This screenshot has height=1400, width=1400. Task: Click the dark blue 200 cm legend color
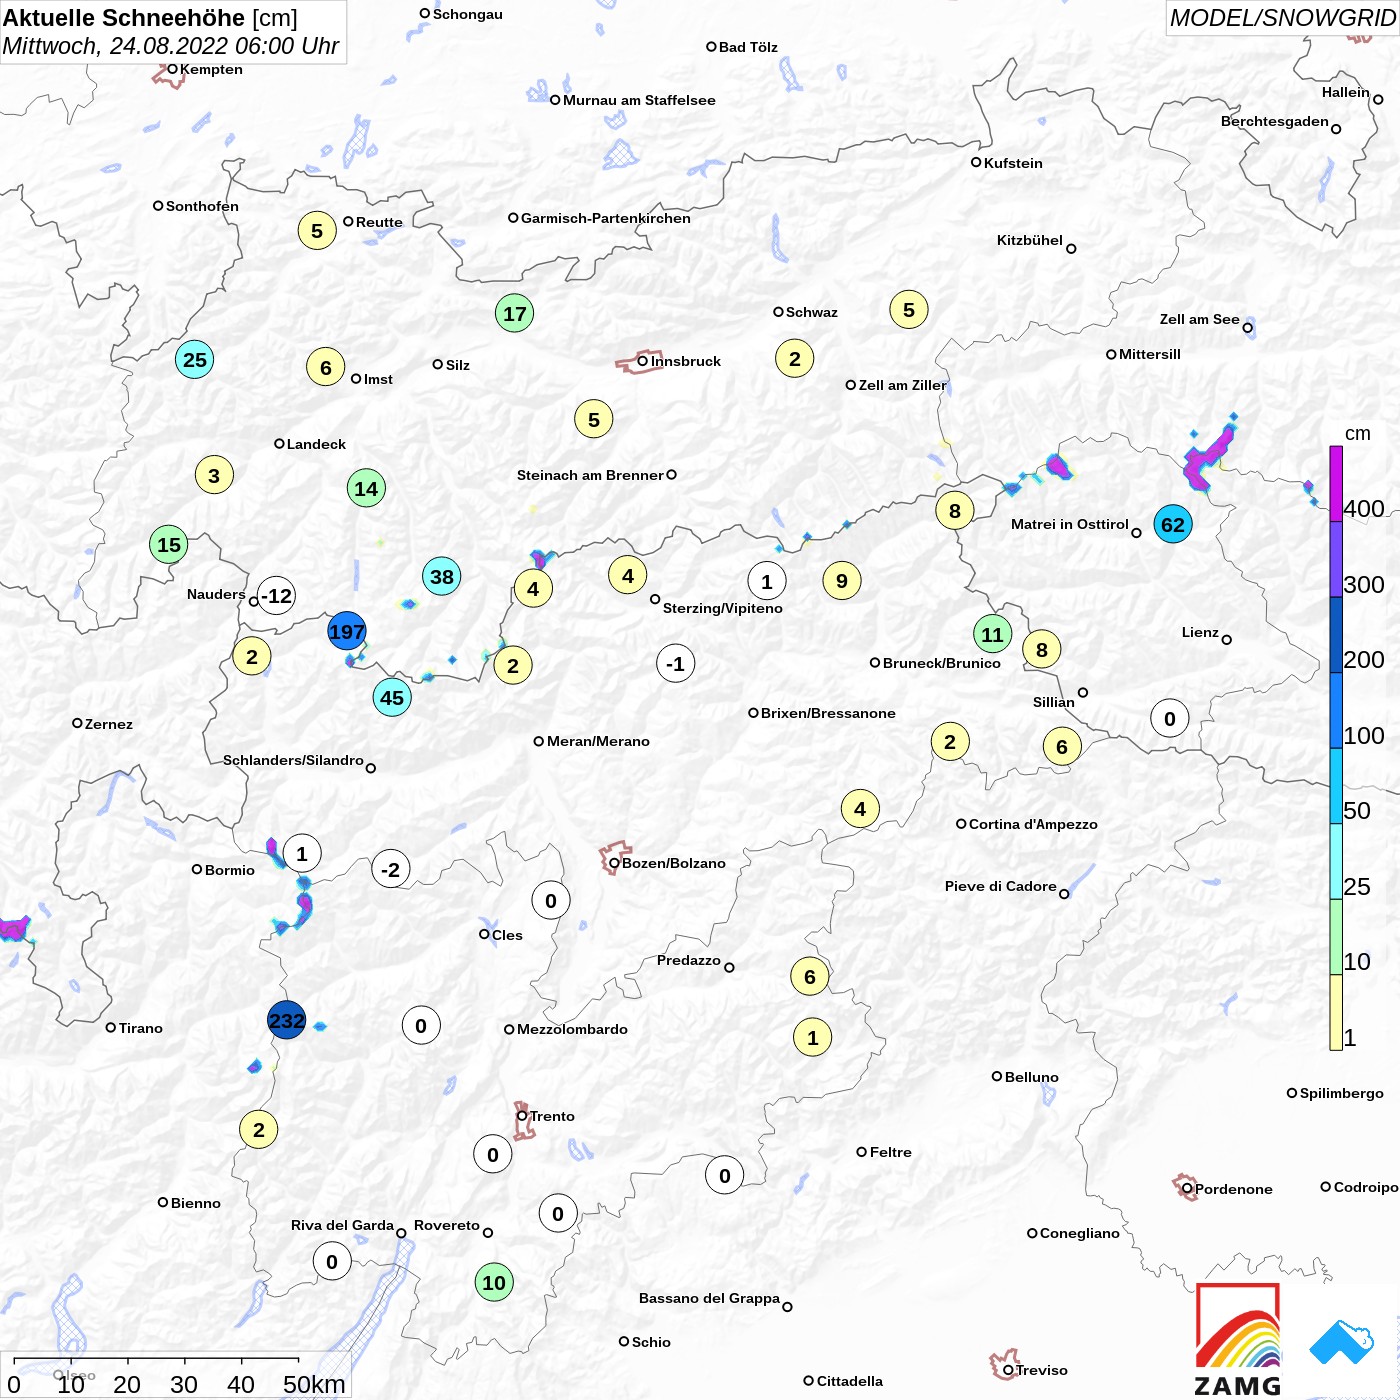coord(1336,635)
